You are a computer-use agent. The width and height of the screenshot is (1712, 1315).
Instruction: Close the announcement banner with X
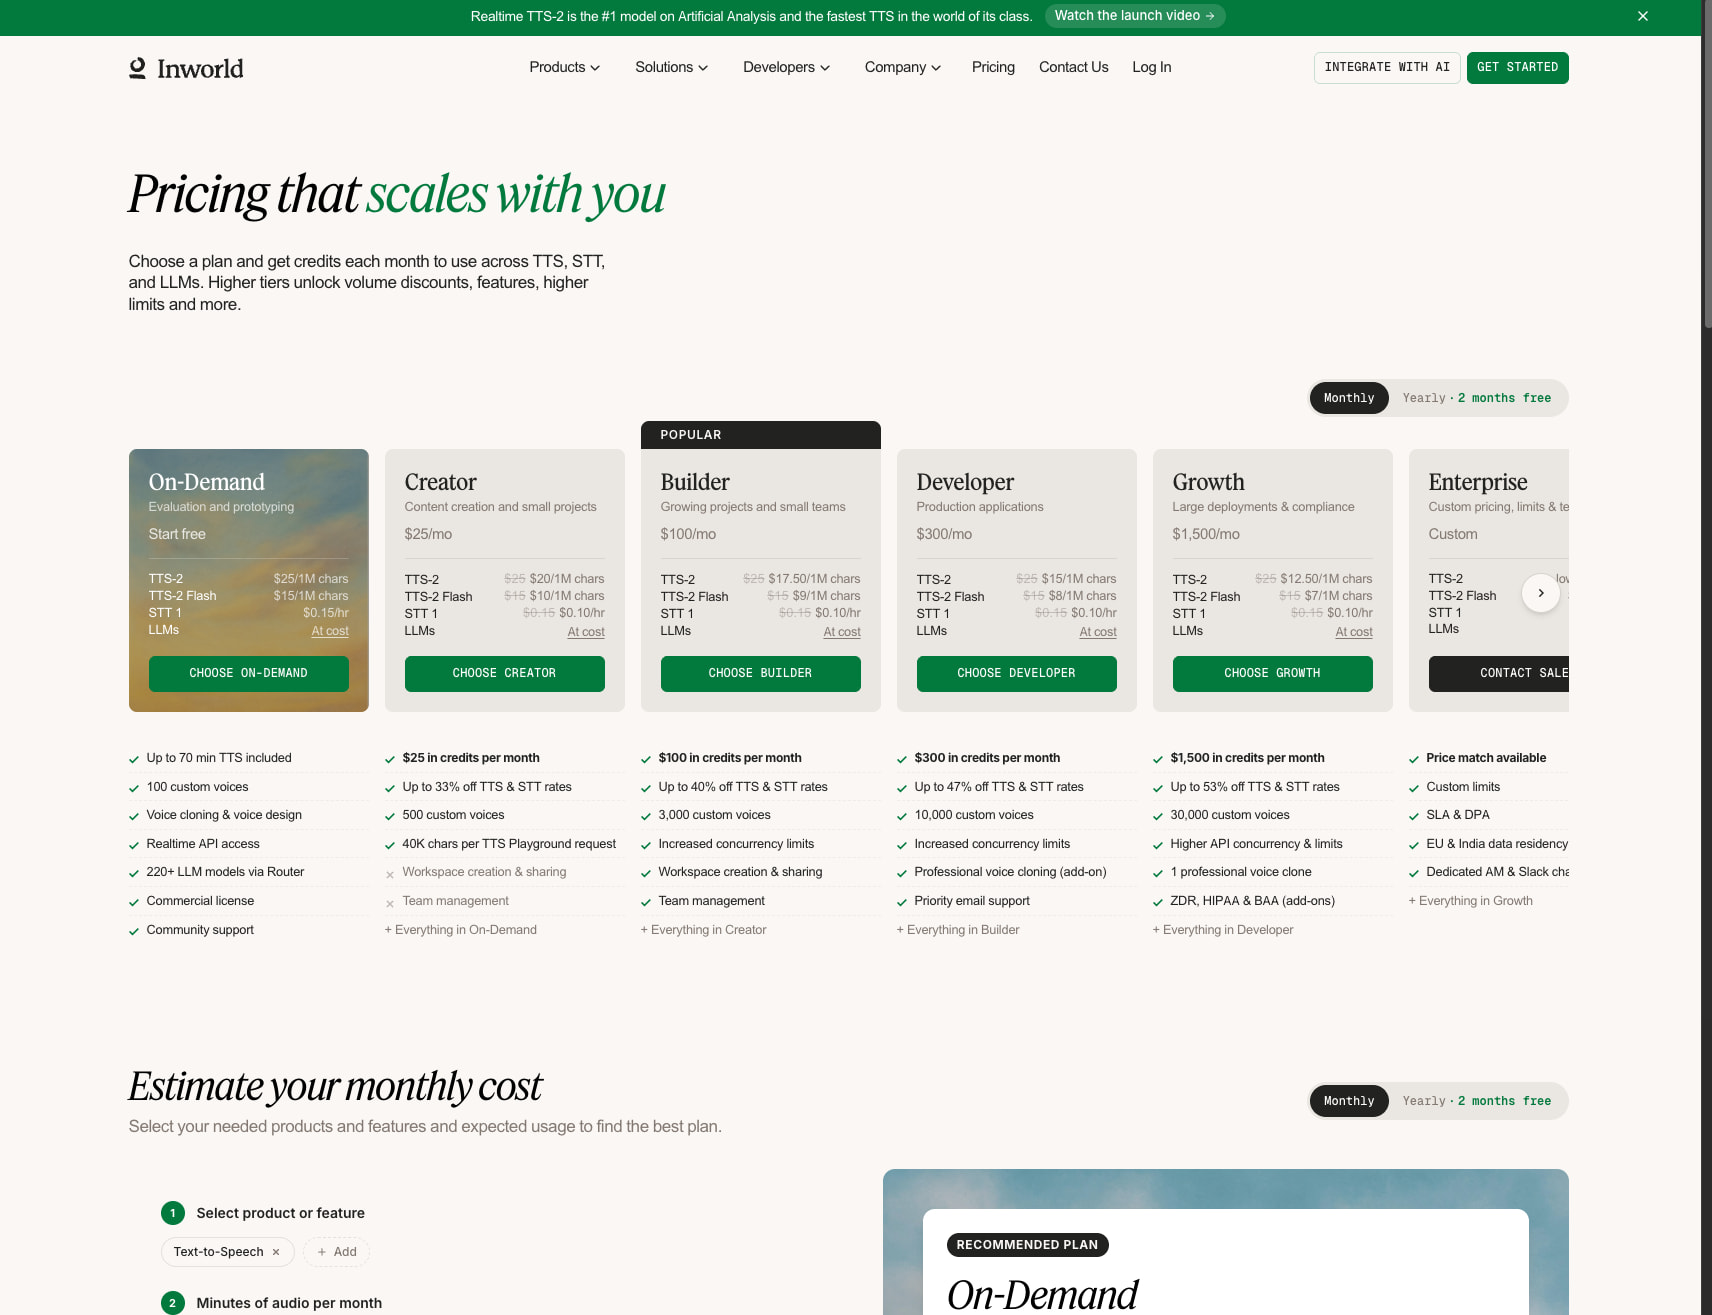pyautogui.click(x=1643, y=16)
